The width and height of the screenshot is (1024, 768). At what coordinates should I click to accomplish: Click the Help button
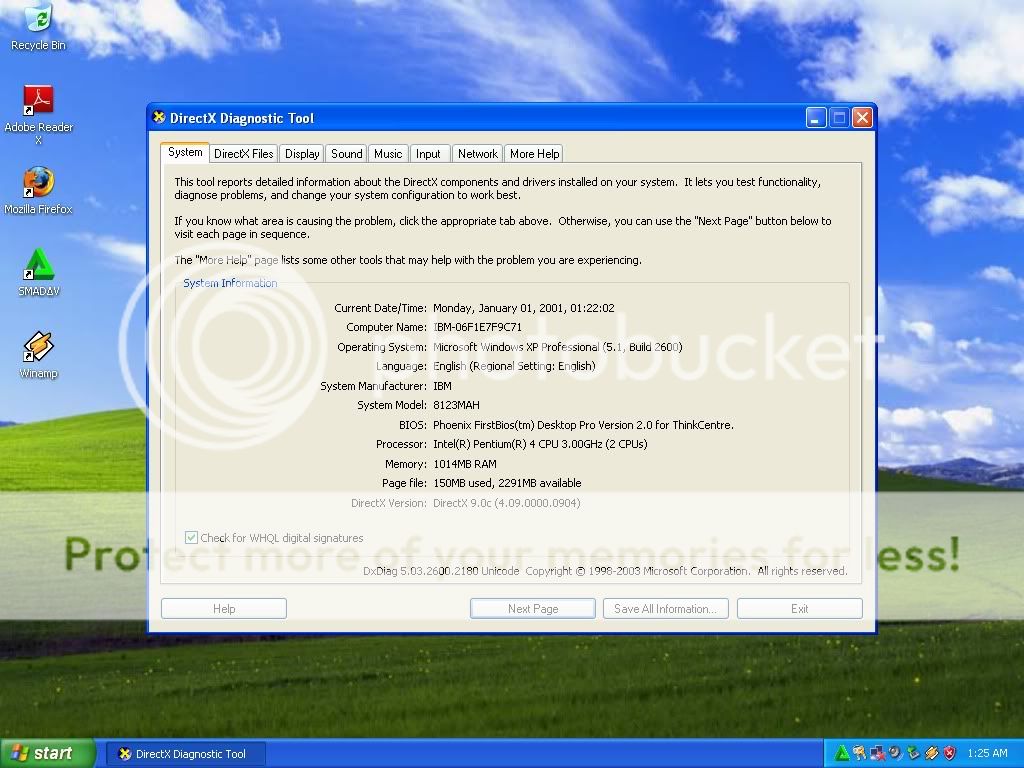[224, 609]
